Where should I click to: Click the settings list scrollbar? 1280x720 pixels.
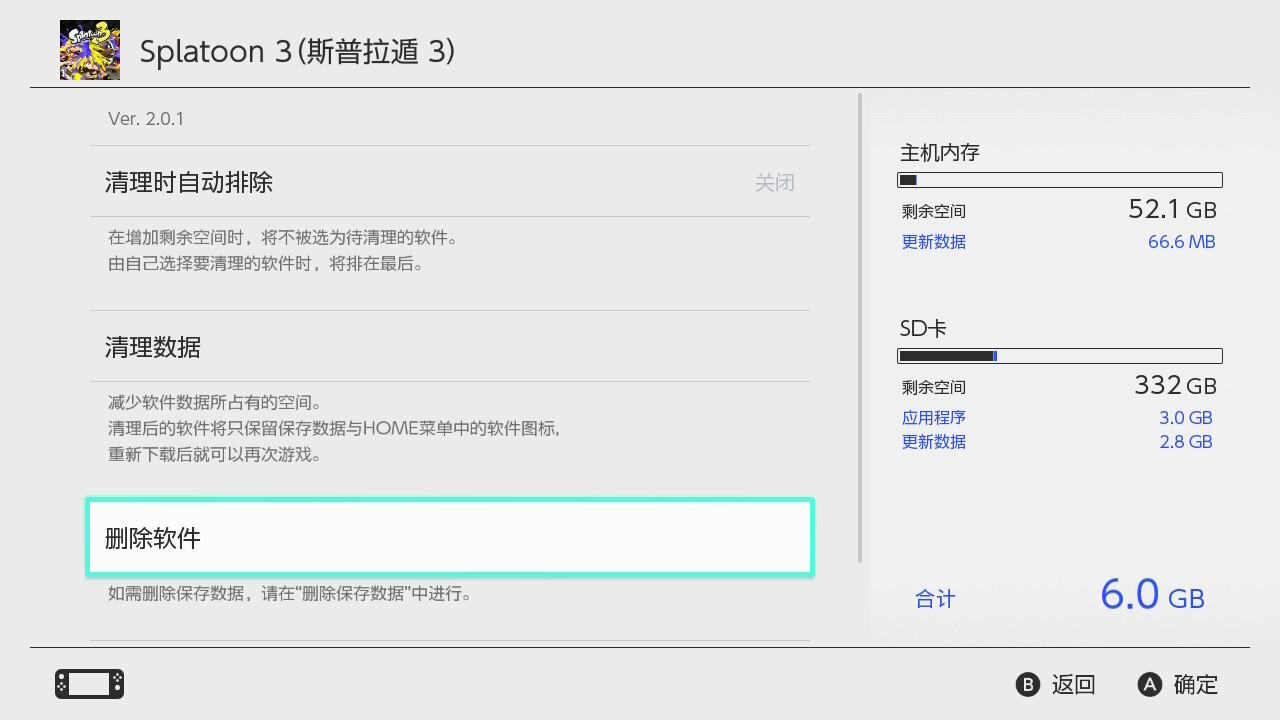860,328
